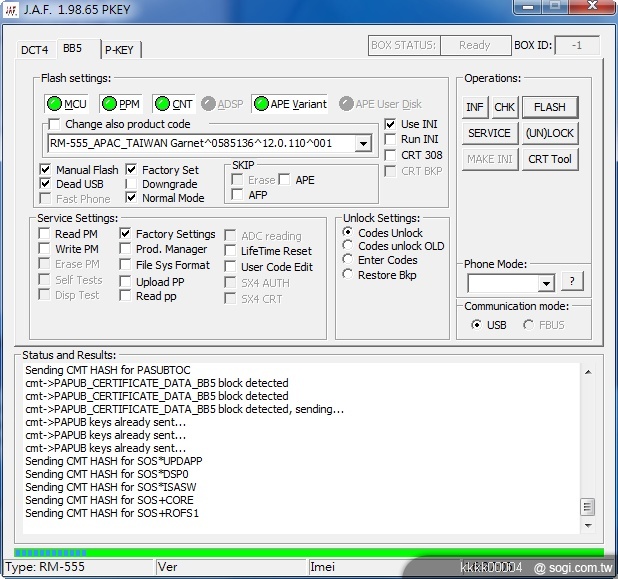The height and width of the screenshot is (579, 618).
Task: Select Codes Unlock radio option
Action: 348,232
